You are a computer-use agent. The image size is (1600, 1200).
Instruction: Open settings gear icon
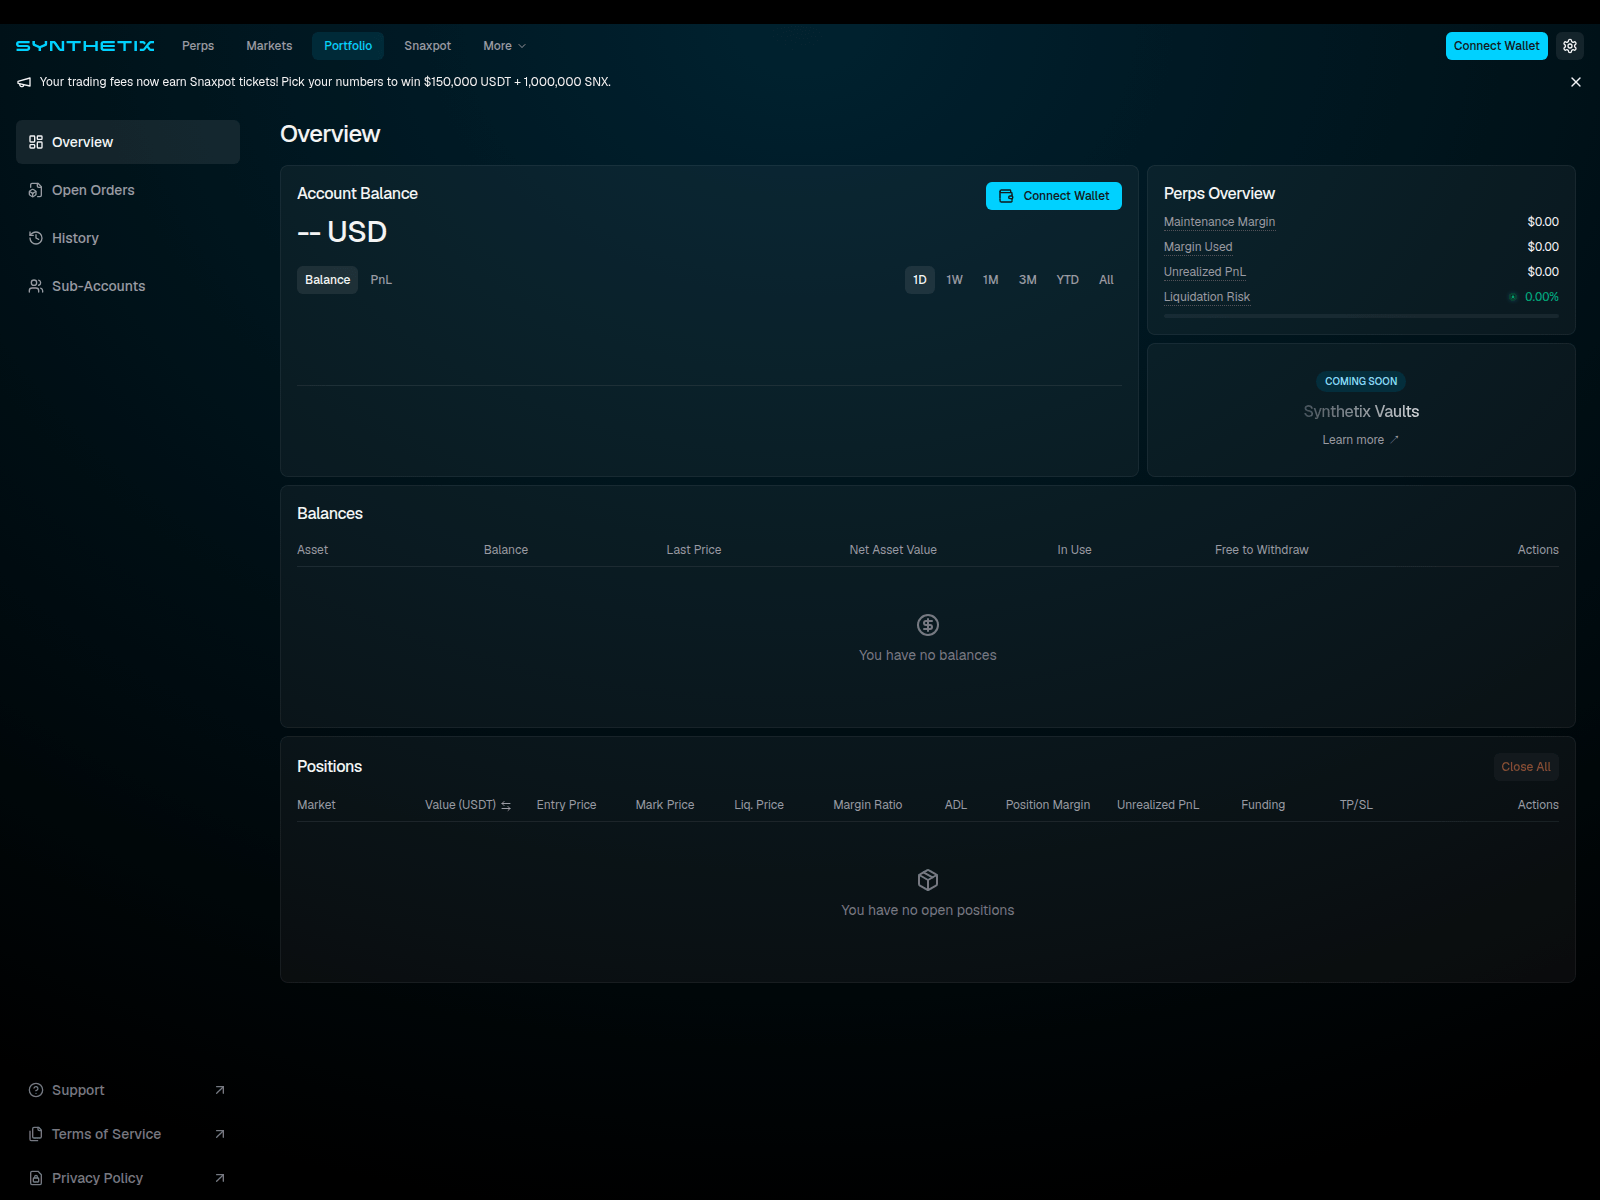click(x=1570, y=46)
